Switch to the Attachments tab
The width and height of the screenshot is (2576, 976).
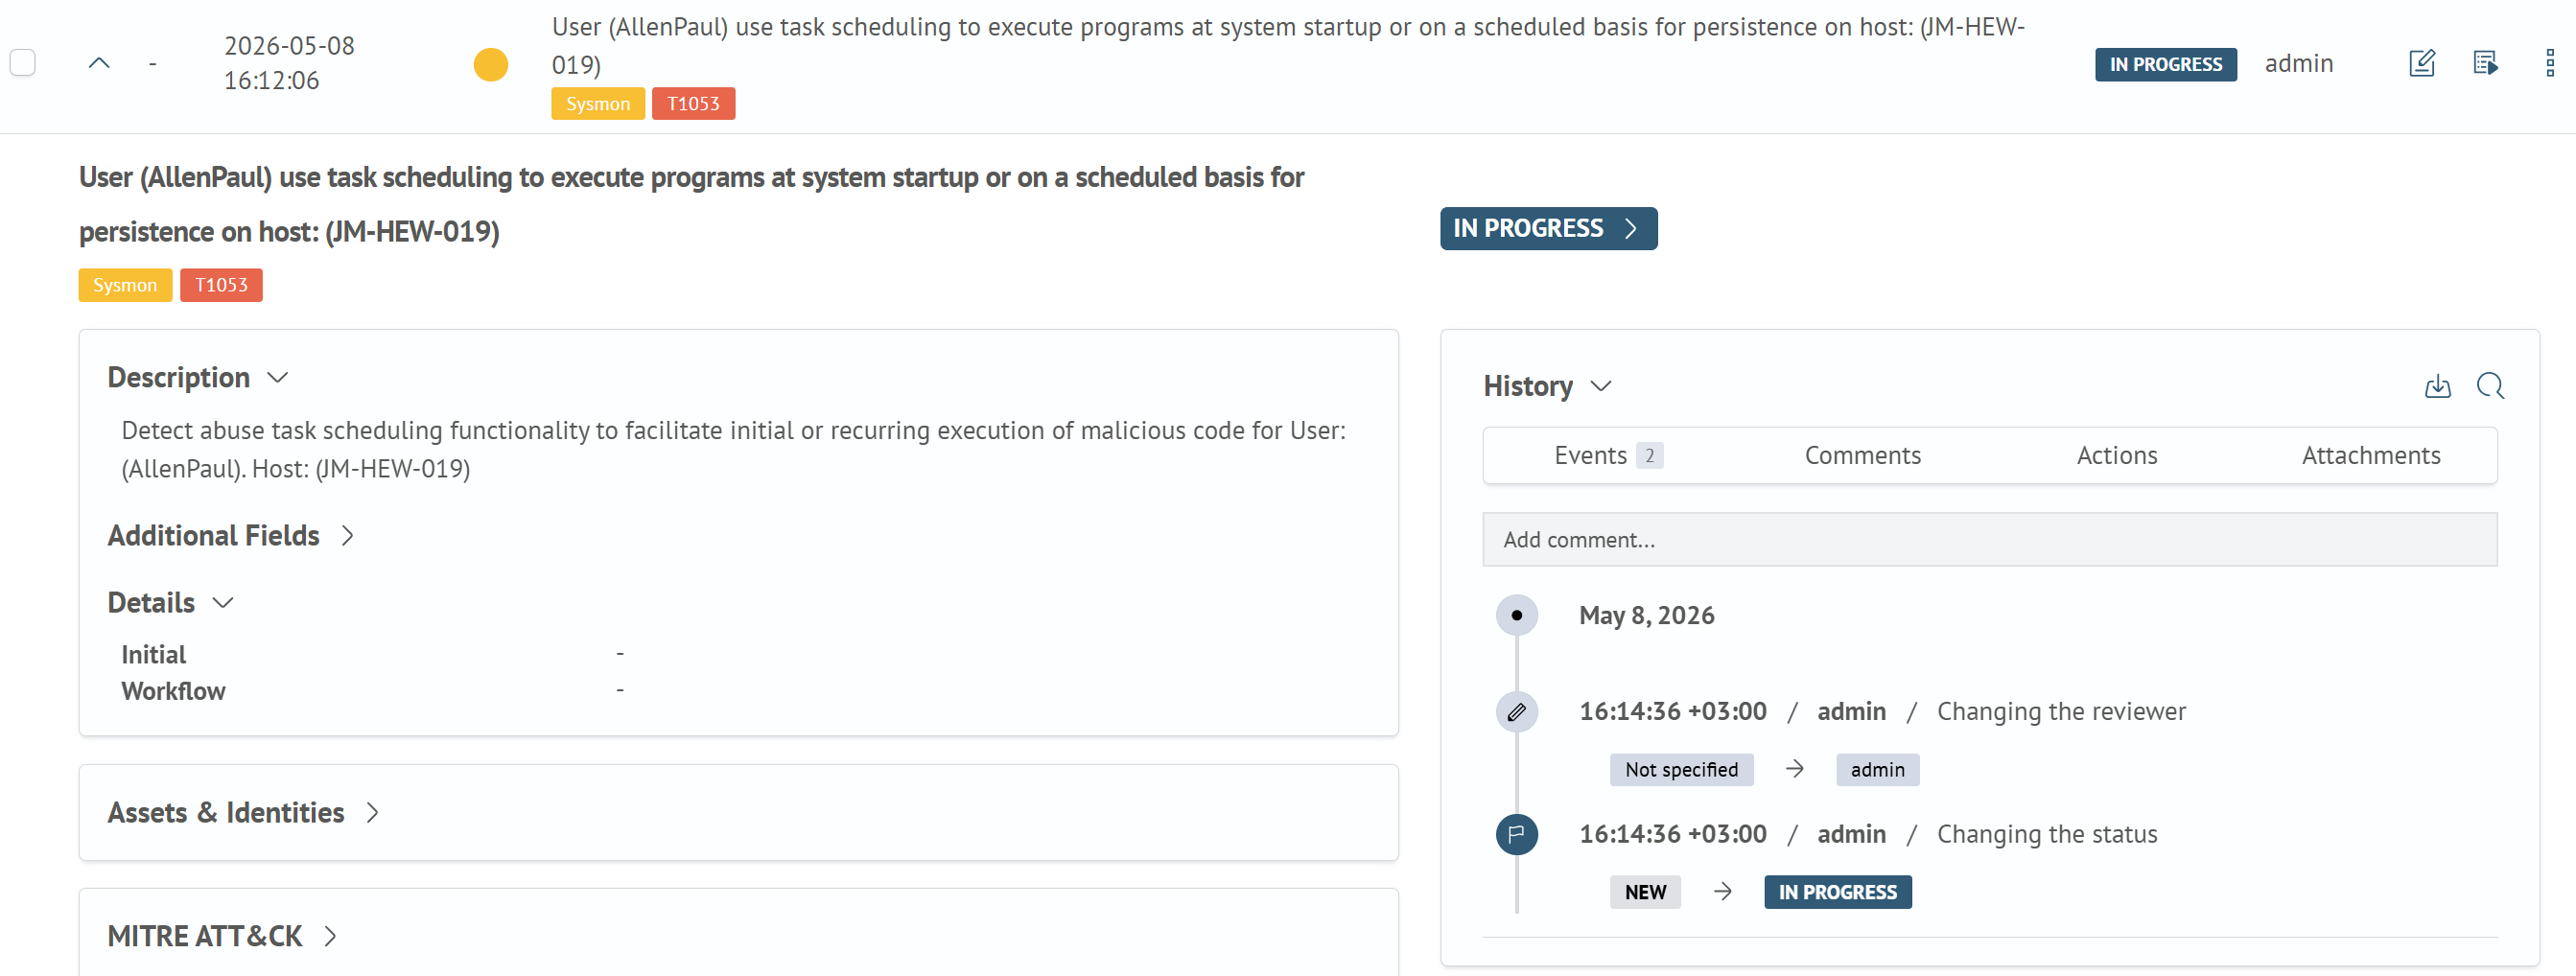click(2371, 456)
